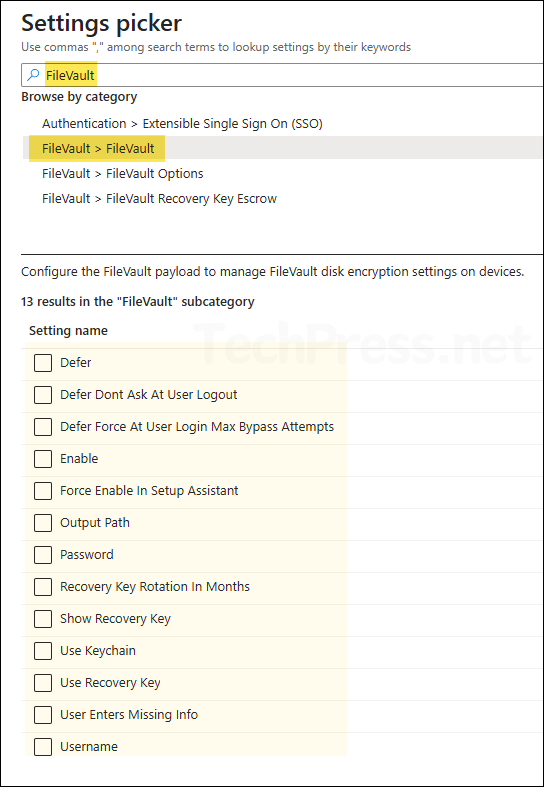This screenshot has height=787, width=544.
Task: Enable Recovery Key Rotation In Months checkbox
Action: click(x=43, y=587)
